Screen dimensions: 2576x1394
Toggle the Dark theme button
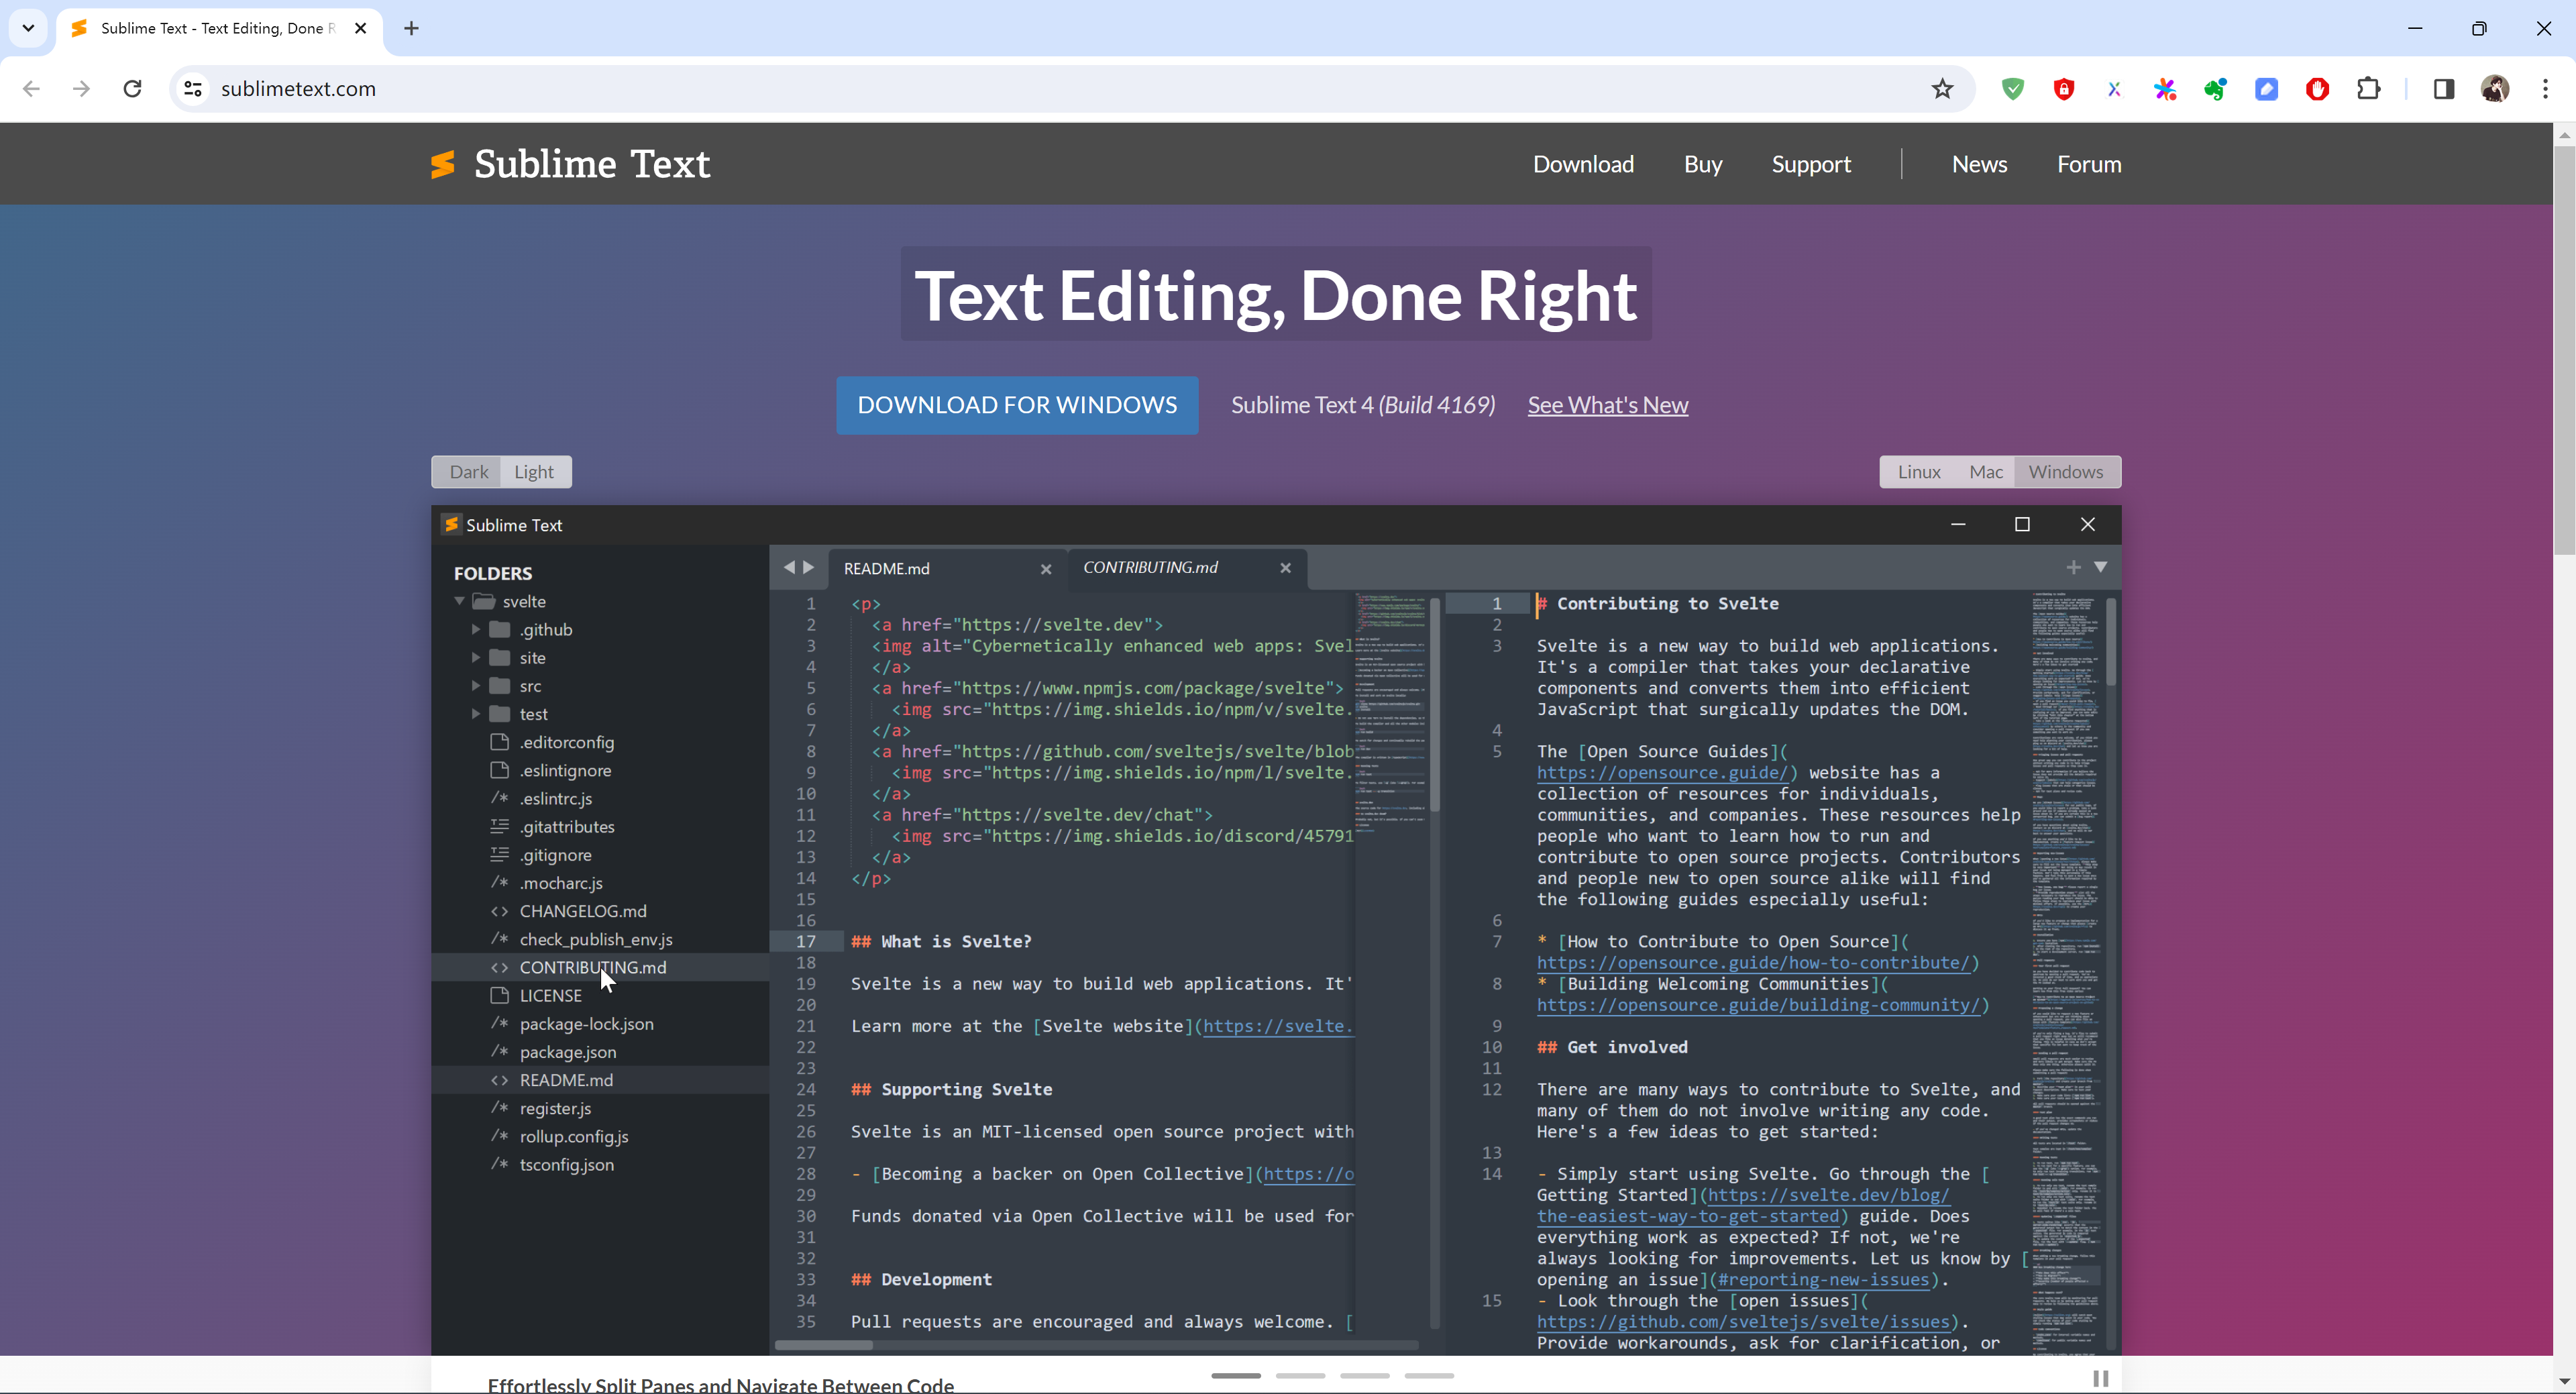[468, 470]
